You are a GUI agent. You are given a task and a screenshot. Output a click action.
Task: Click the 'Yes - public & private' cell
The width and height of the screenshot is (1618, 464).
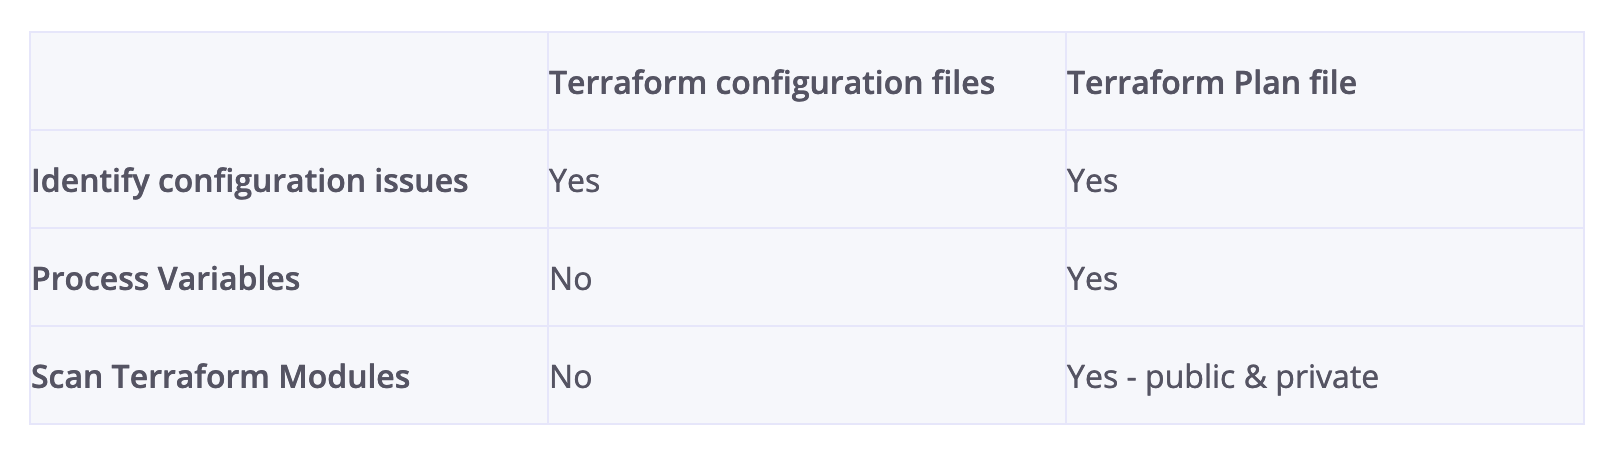tap(1222, 377)
